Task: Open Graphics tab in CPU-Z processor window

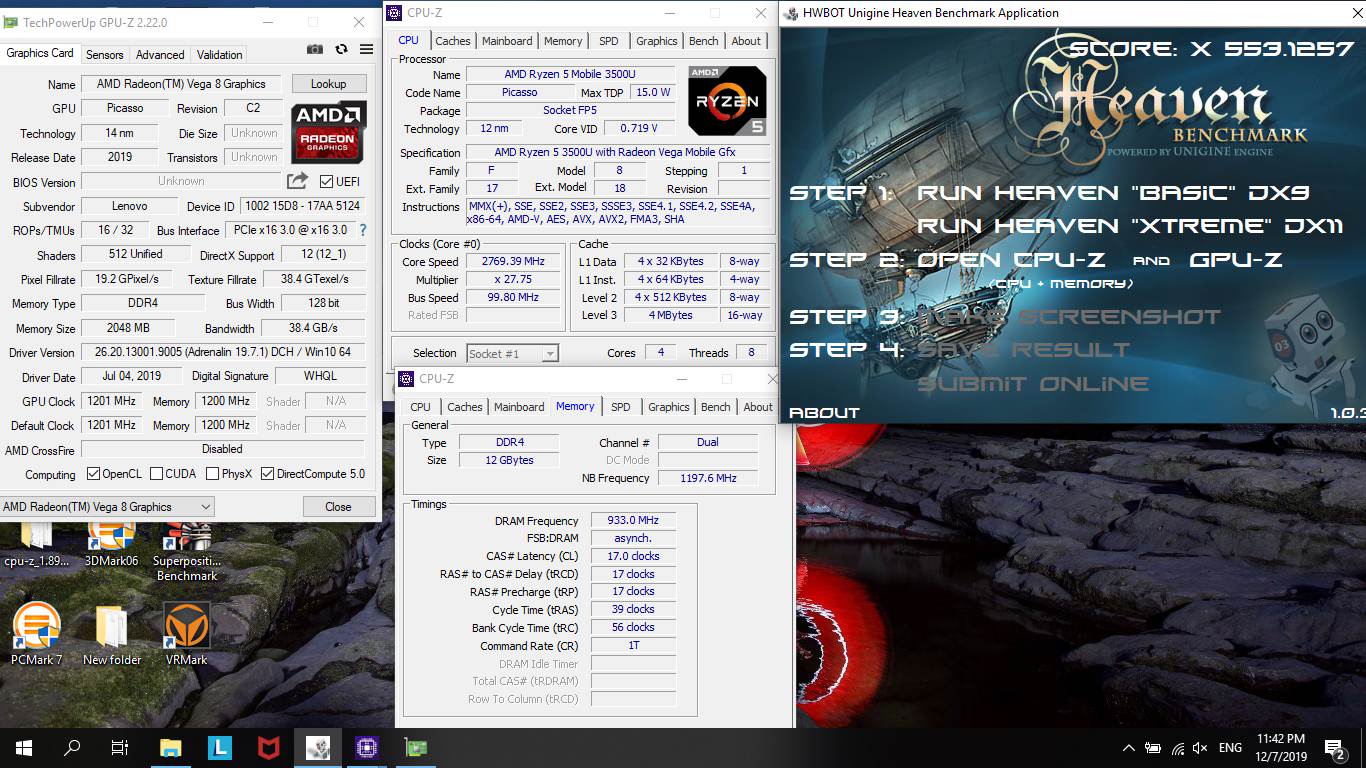Action: tap(657, 41)
